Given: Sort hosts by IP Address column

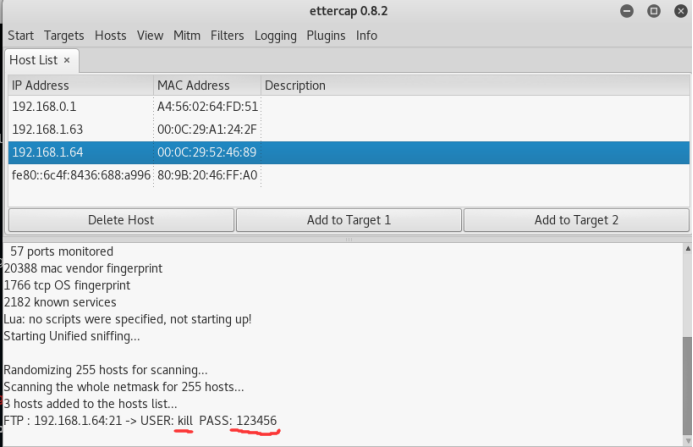Looking at the screenshot, I should point(80,86).
